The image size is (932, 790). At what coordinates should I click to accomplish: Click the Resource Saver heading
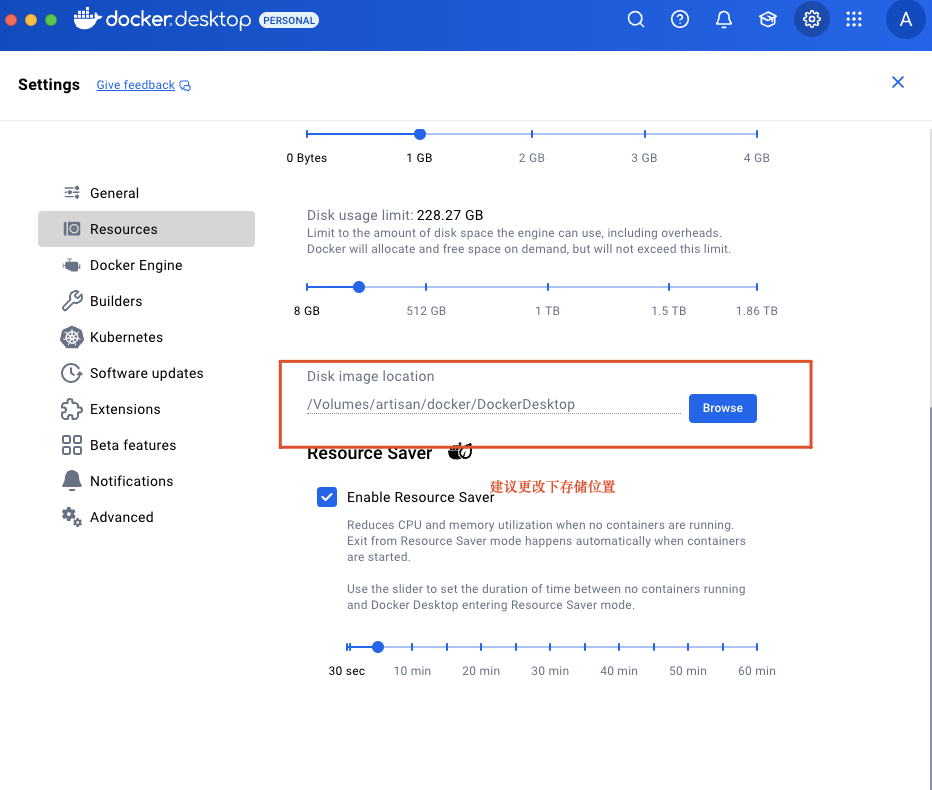coord(369,454)
